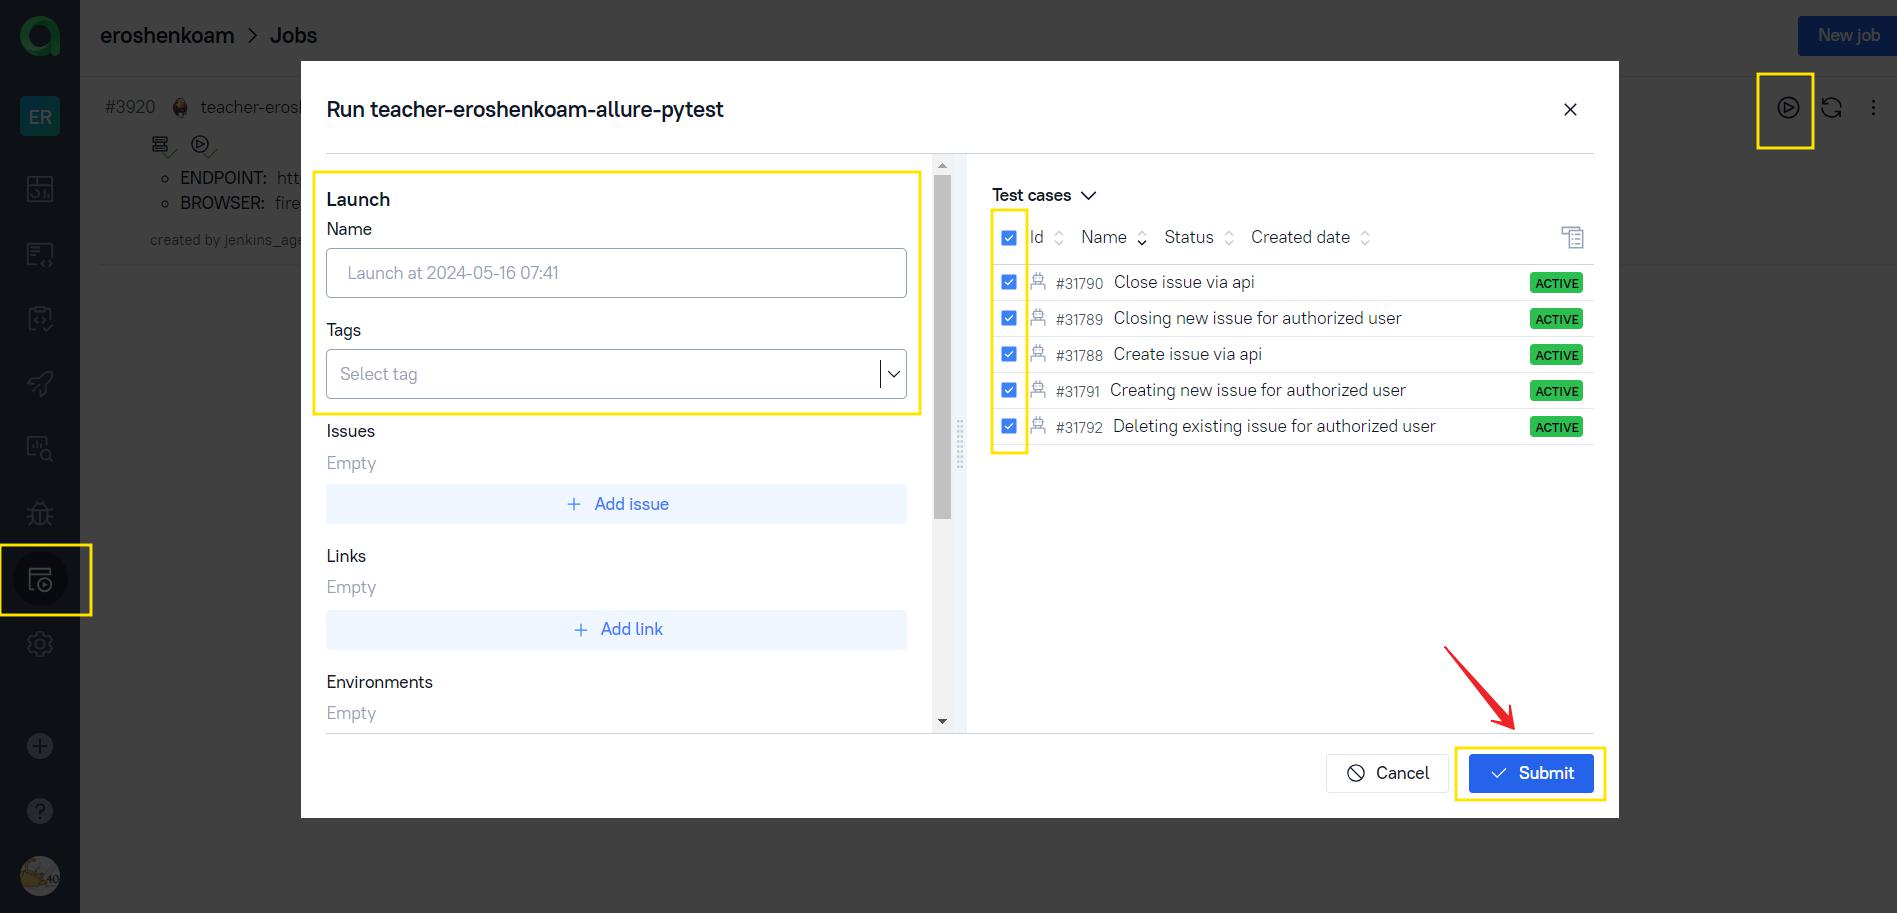Uncheck Closing new issue for authorized user

click(1009, 318)
